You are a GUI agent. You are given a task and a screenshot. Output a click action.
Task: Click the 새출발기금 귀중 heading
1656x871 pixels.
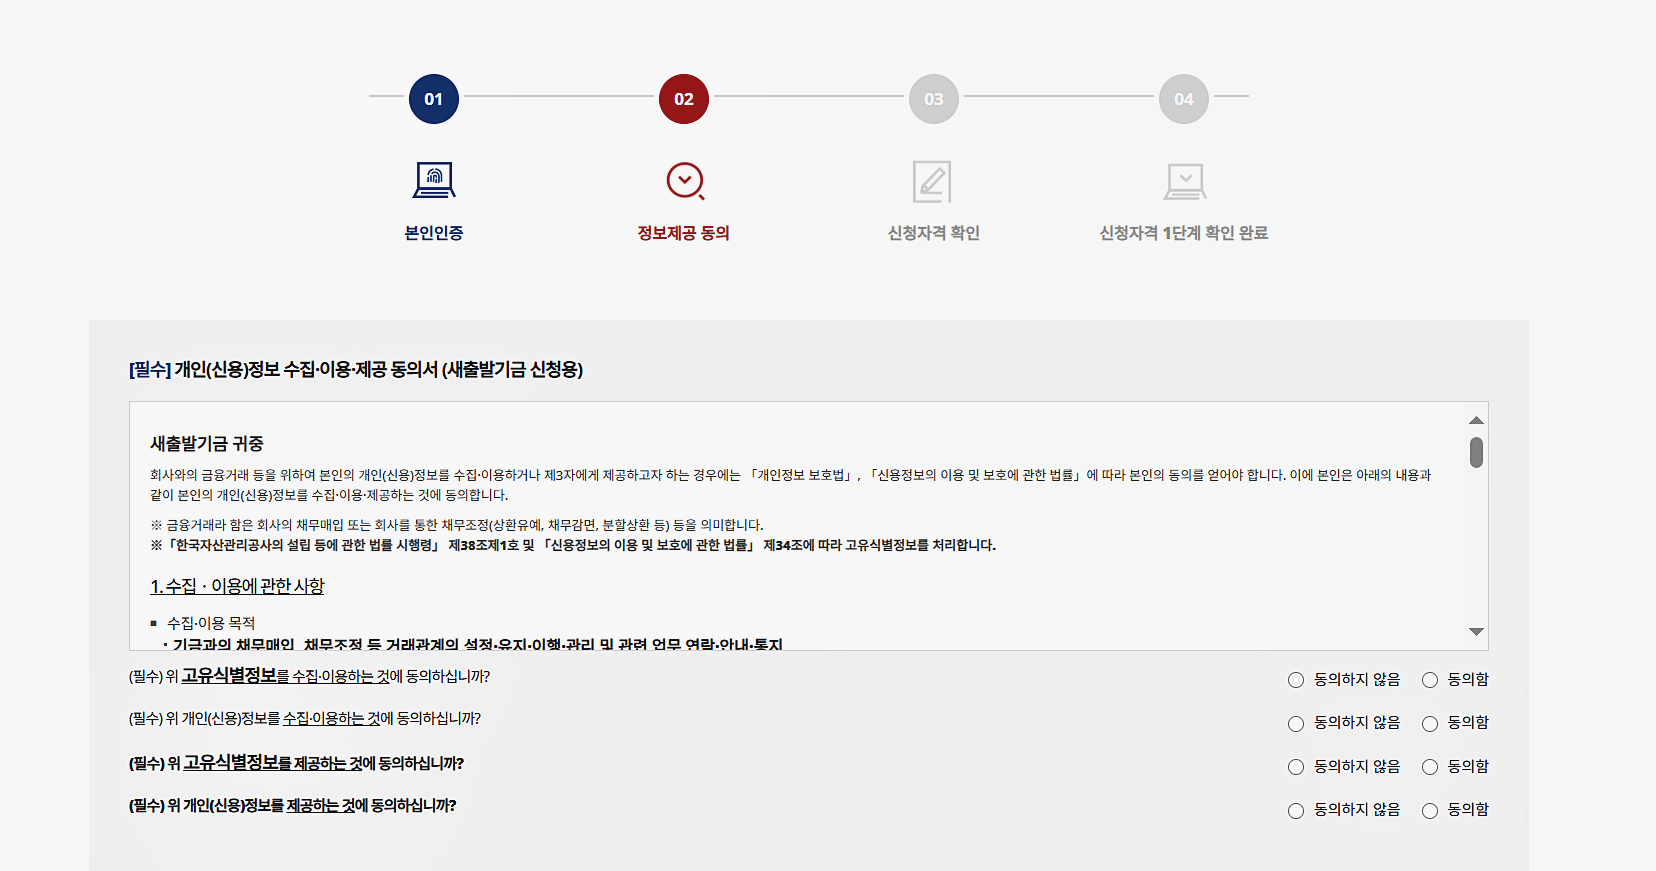[207, 444]
